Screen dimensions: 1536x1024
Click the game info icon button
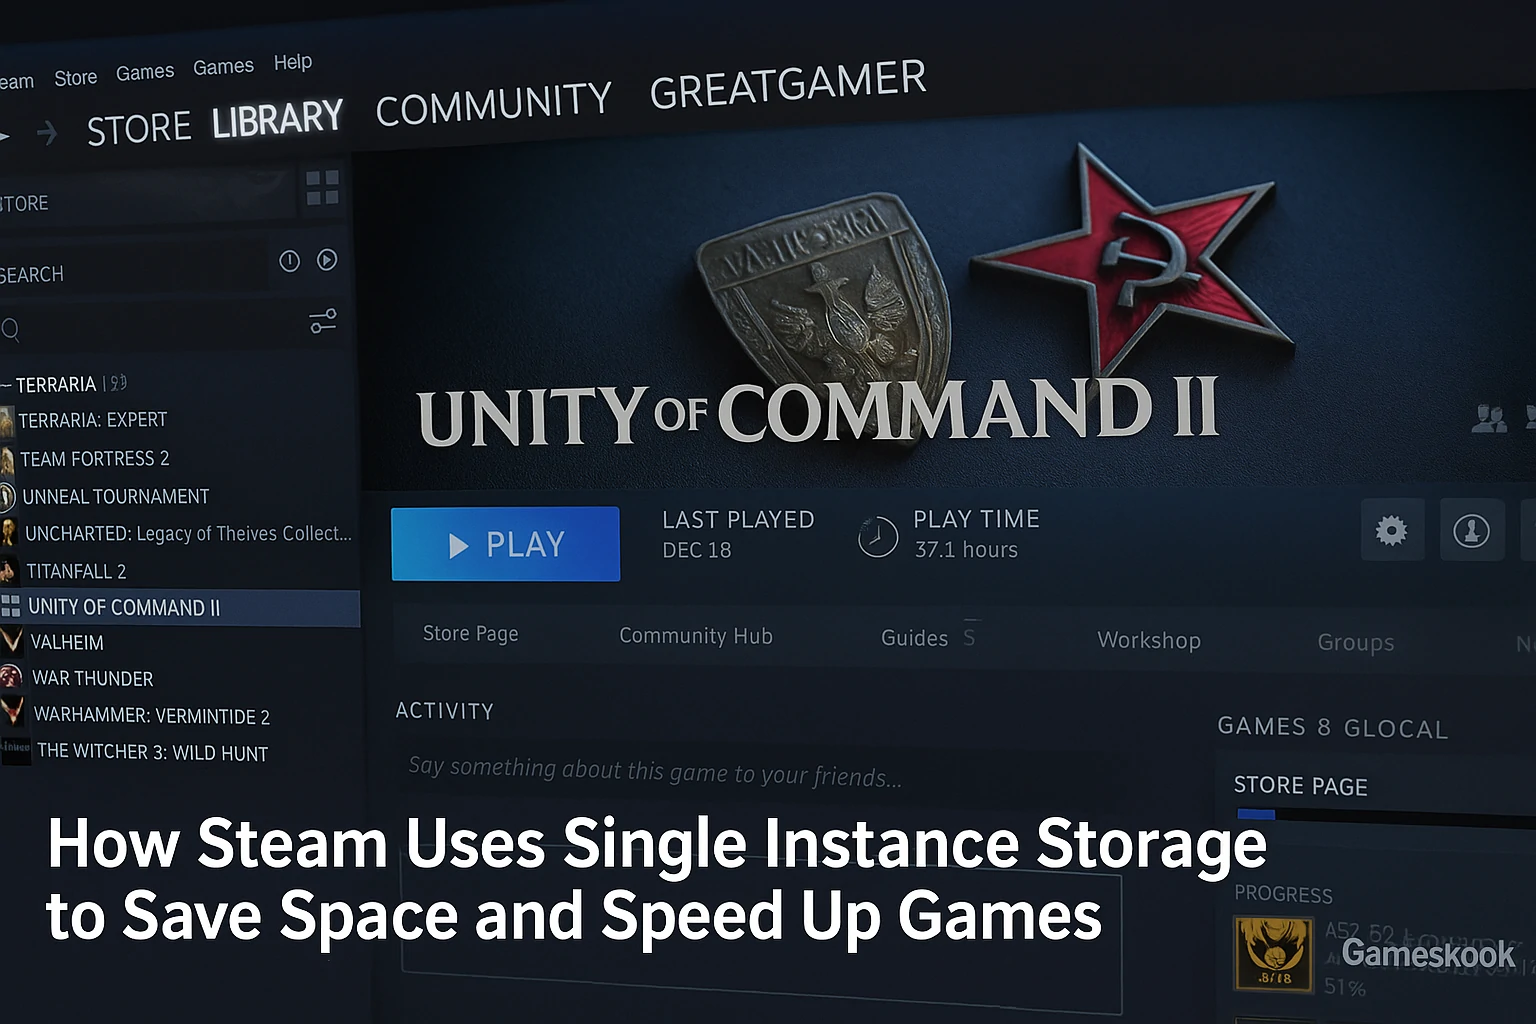point(1471,530)
